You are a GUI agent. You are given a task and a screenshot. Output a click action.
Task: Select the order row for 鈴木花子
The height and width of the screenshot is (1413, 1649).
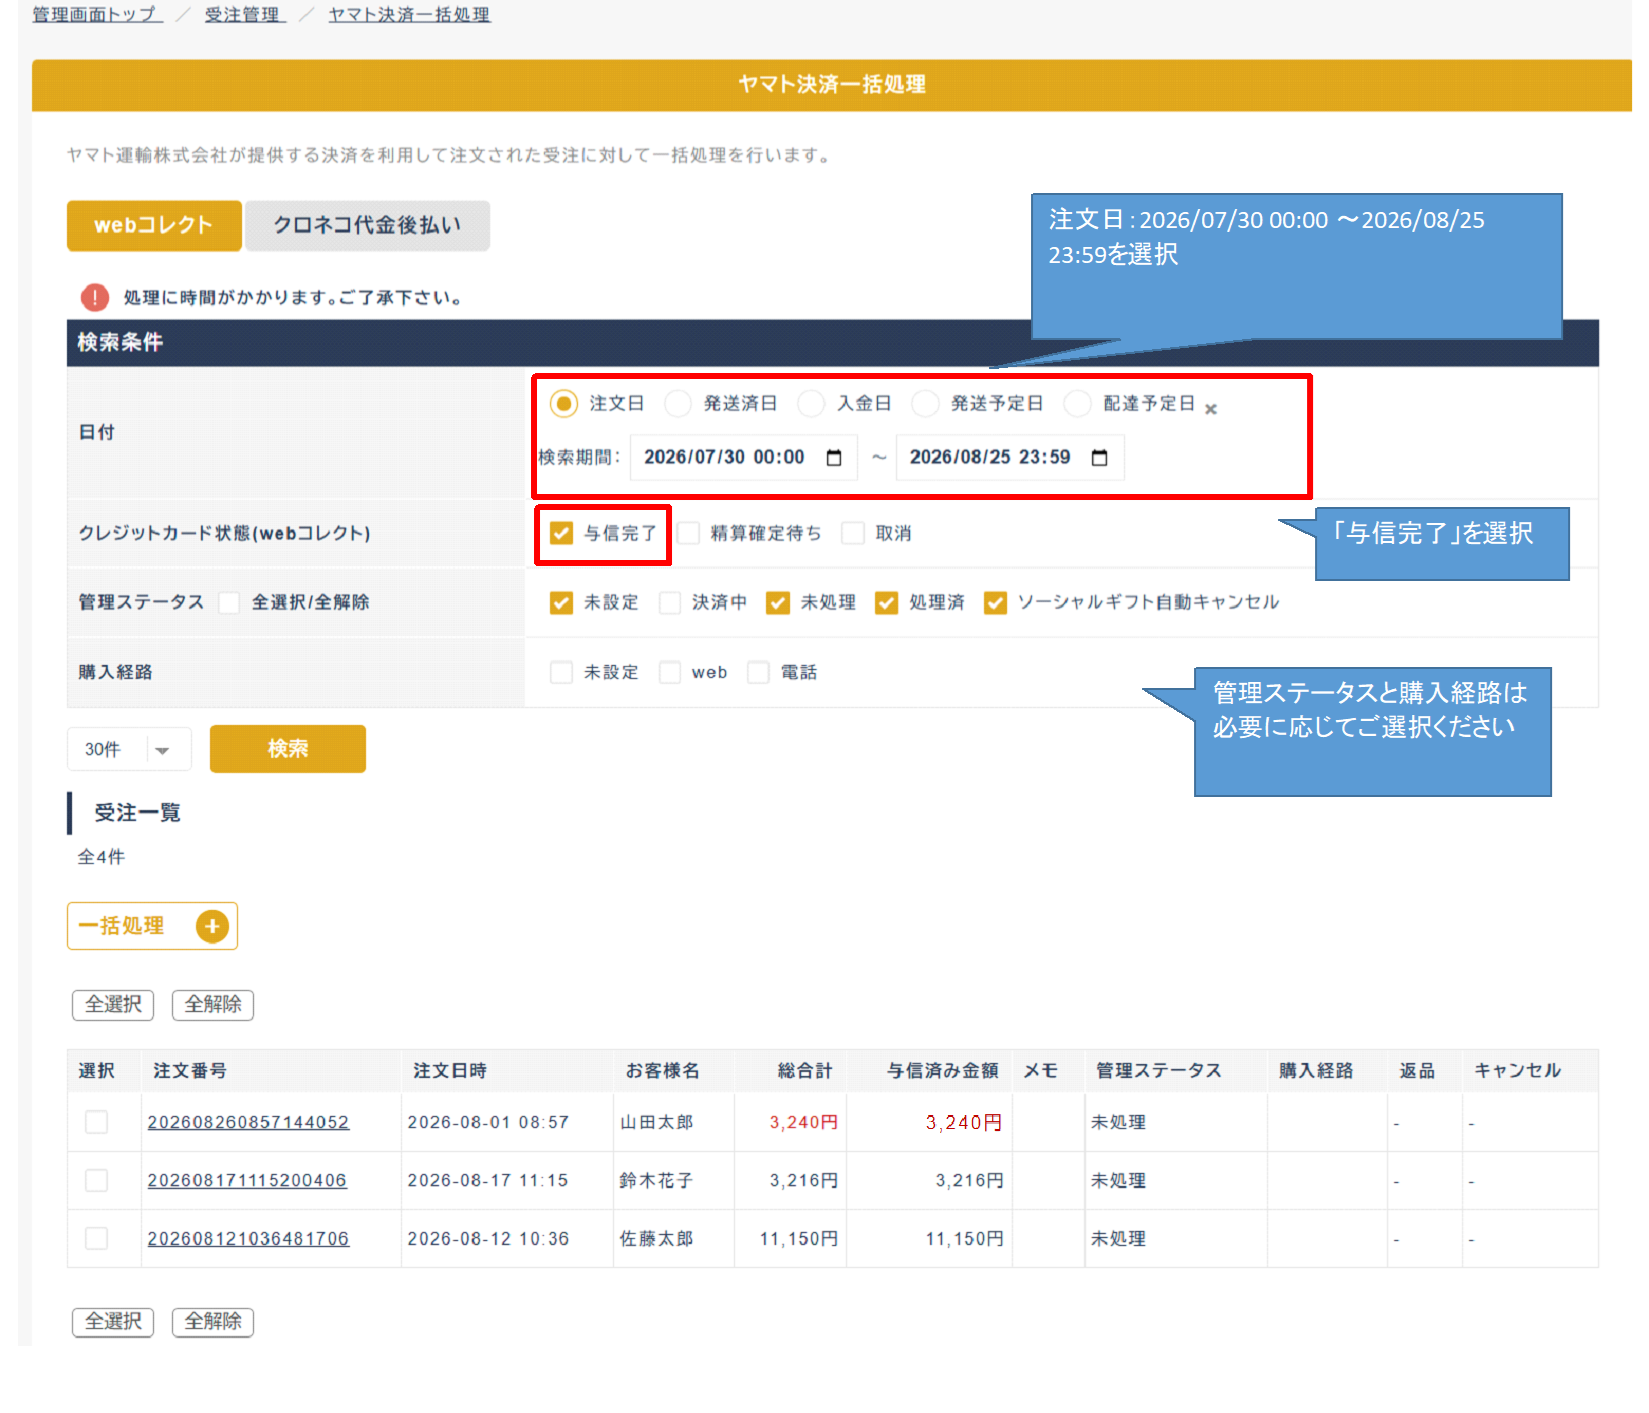click(x=96, y=1180)
